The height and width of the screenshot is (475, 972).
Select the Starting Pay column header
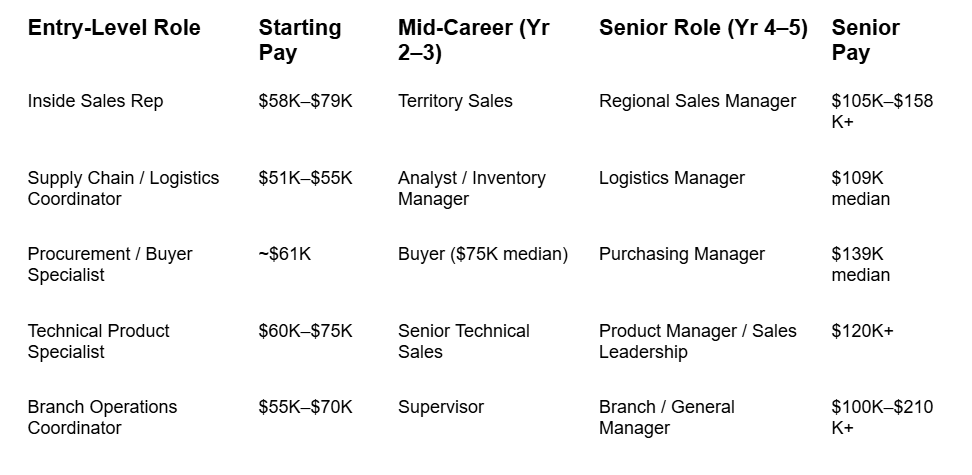(x=300, y=40)
